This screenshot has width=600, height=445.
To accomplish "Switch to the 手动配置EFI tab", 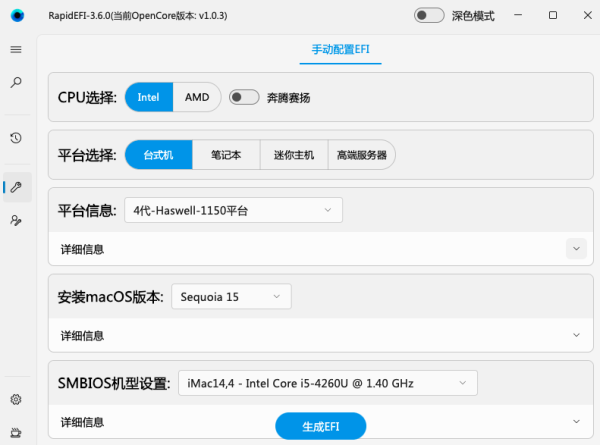I will point(341,49).
